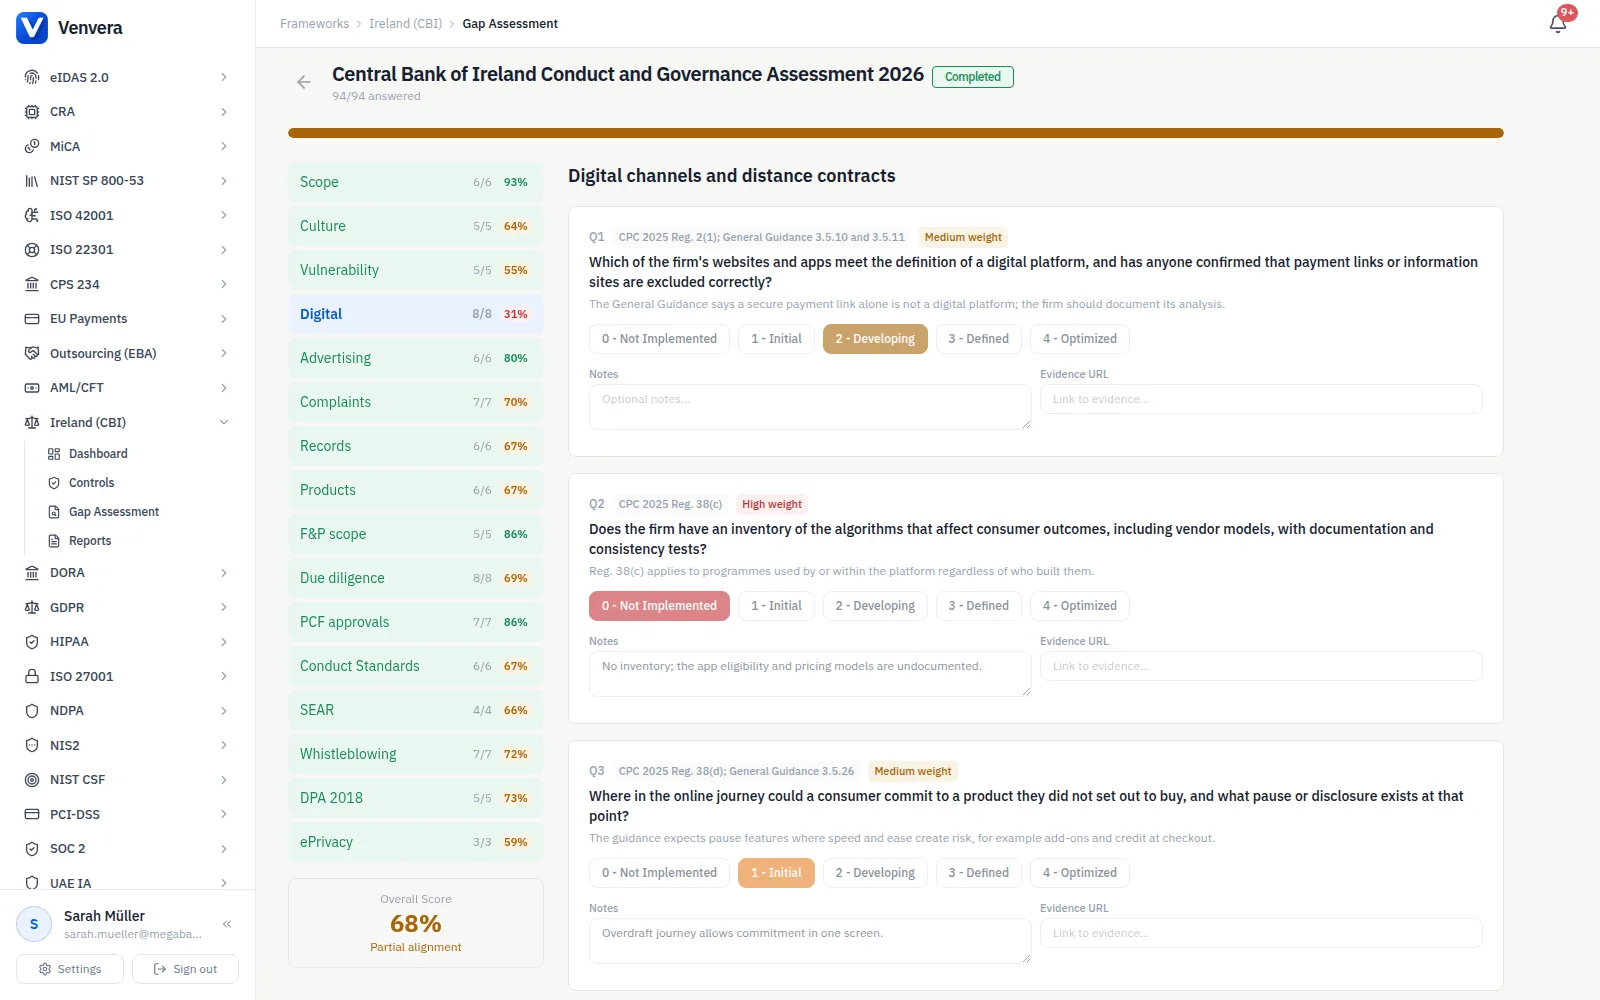
Task: Click the NIST SP 800-53 library icon
Action: [32, 181]
